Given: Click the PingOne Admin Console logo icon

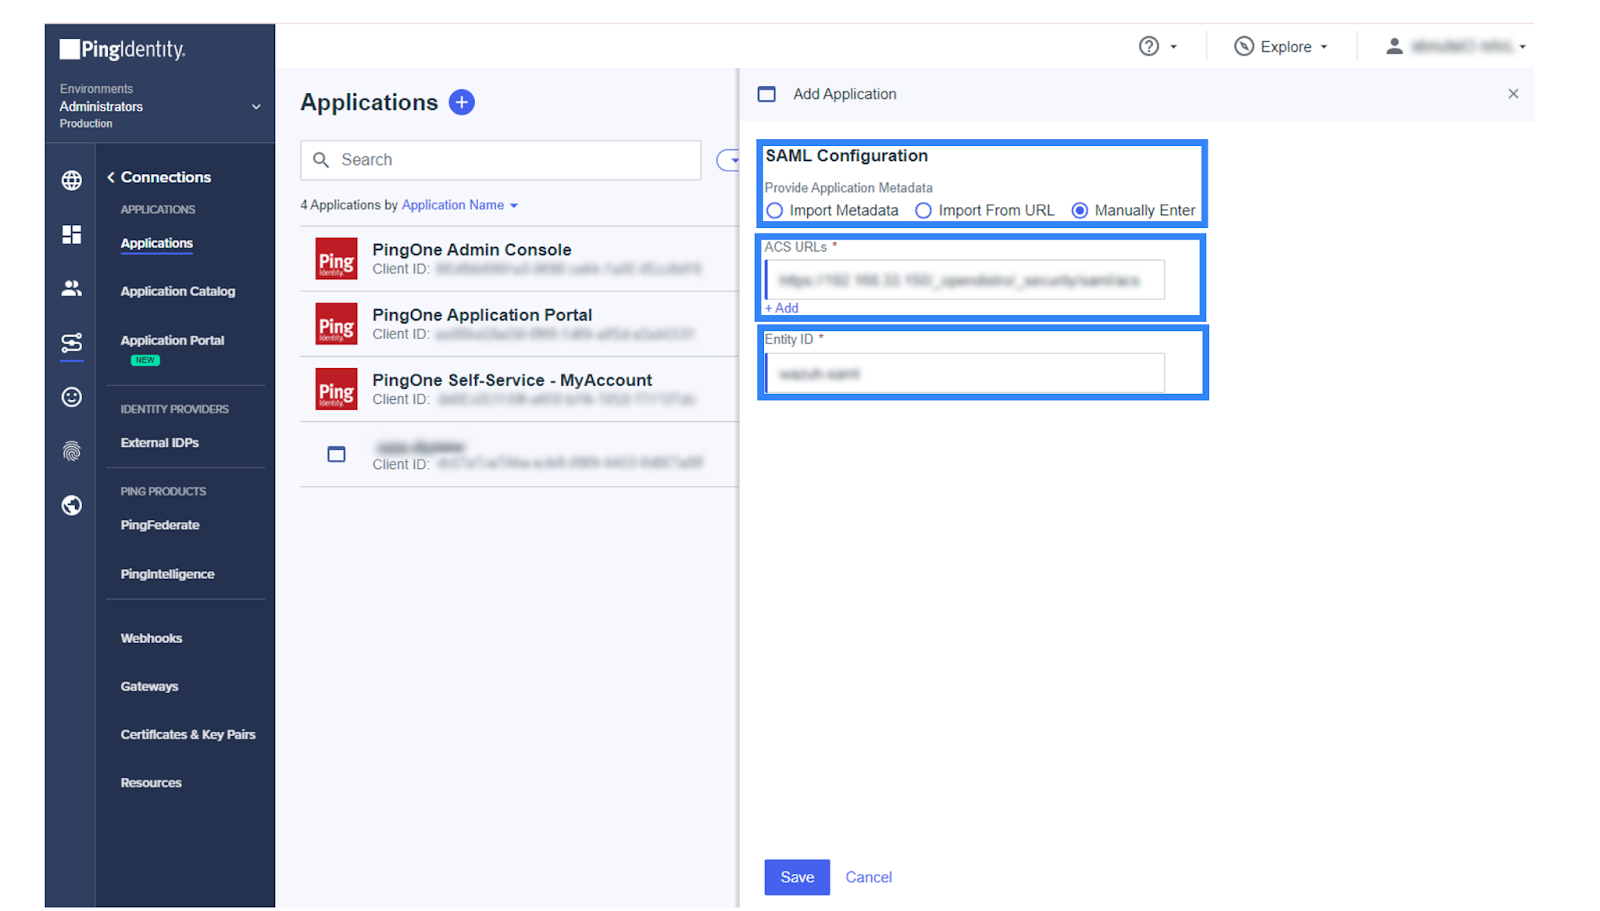Looking at the screenshot, I should [x=336, y=258].
